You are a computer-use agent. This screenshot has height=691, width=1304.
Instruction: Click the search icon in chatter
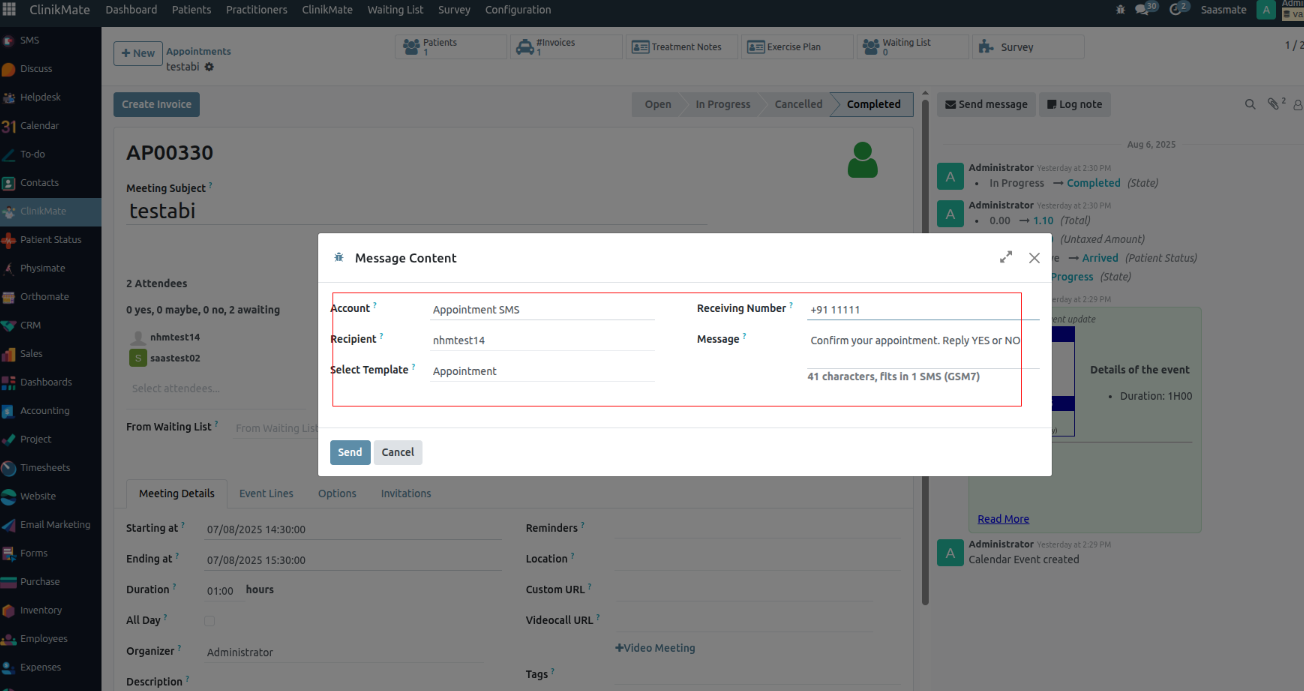click(x=1250, y=104)
